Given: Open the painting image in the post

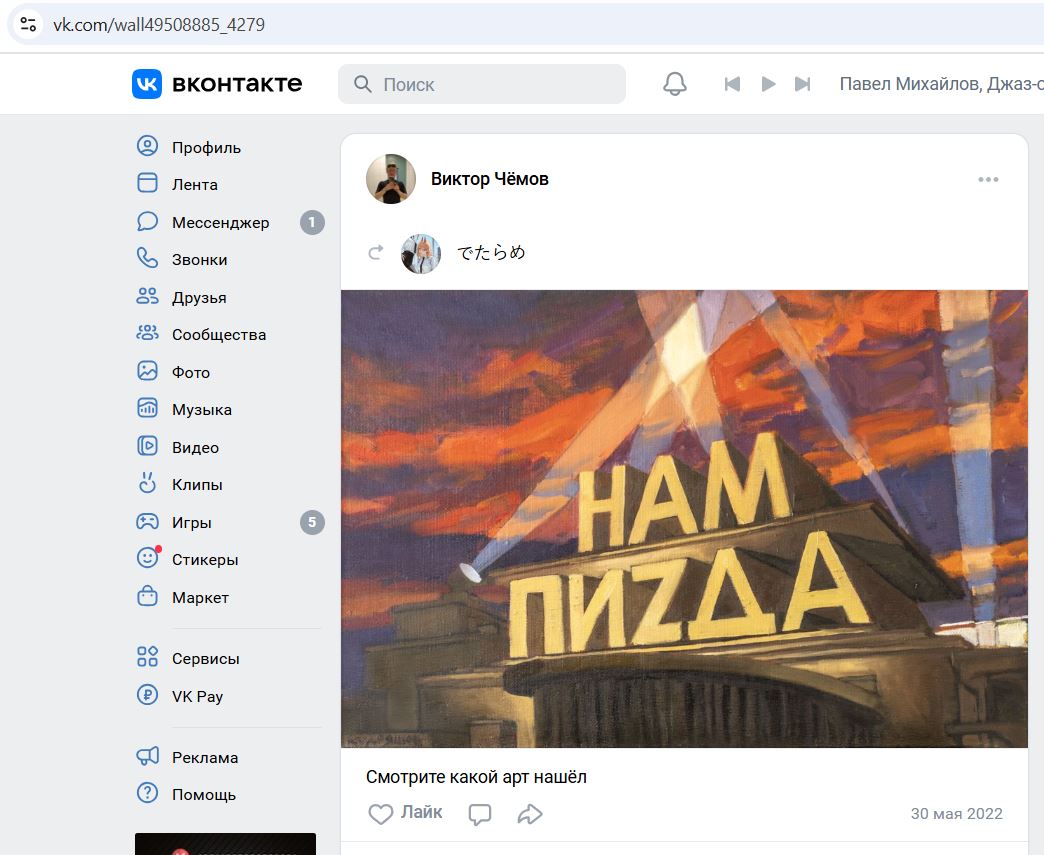Looking at the screenshot, I should 684,519.
